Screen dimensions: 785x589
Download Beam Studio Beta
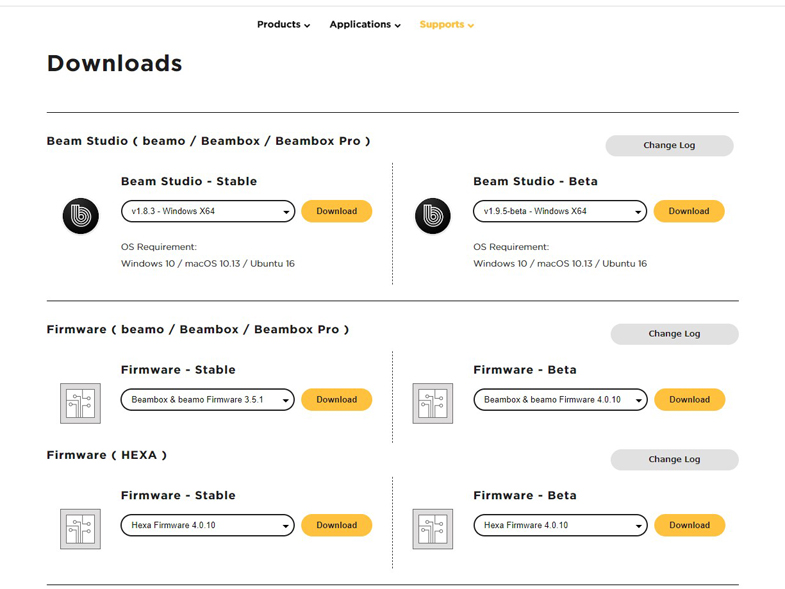689,211
